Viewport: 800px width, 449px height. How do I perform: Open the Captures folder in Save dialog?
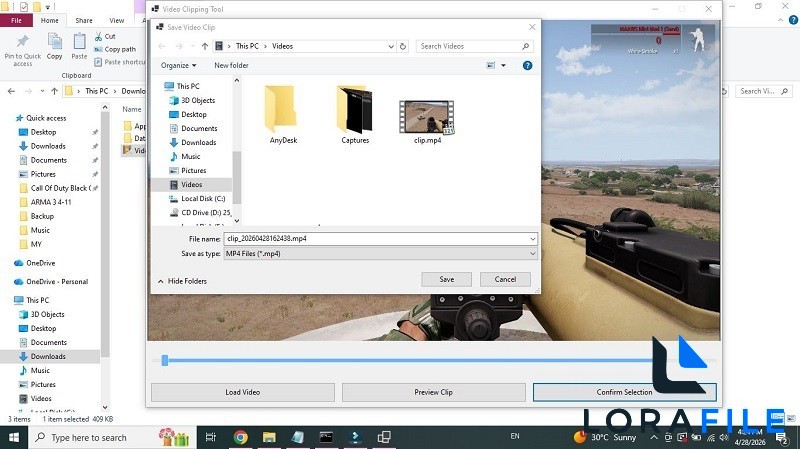(x=355, y=115)
